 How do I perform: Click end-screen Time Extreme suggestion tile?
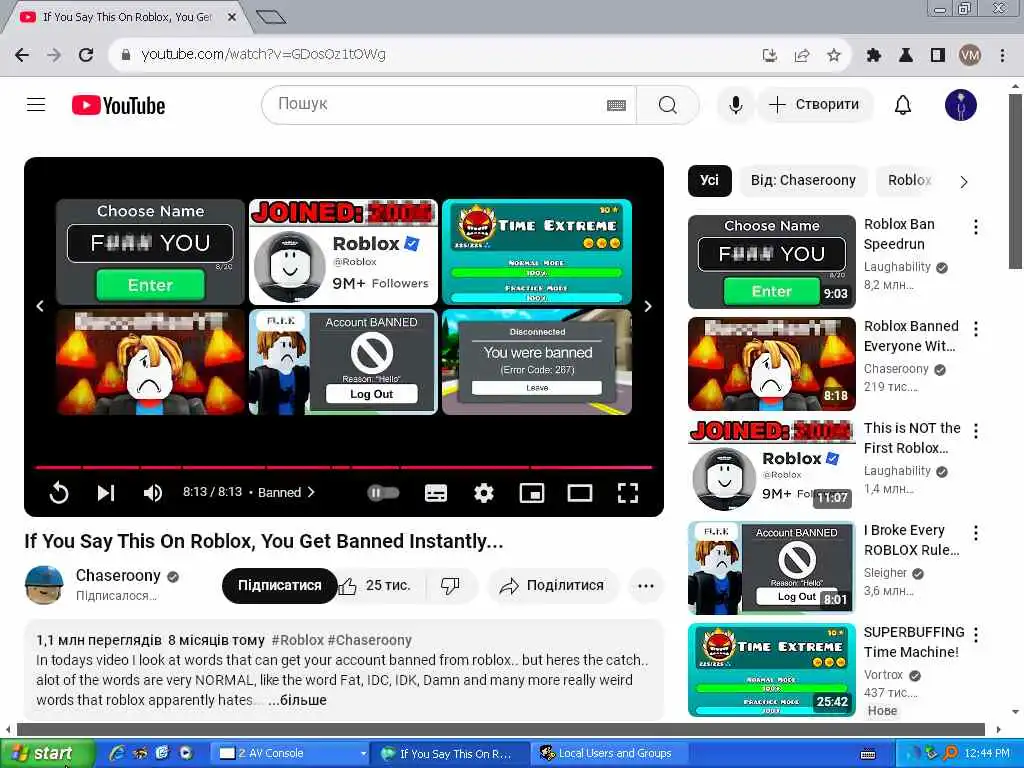click(537, 252)
